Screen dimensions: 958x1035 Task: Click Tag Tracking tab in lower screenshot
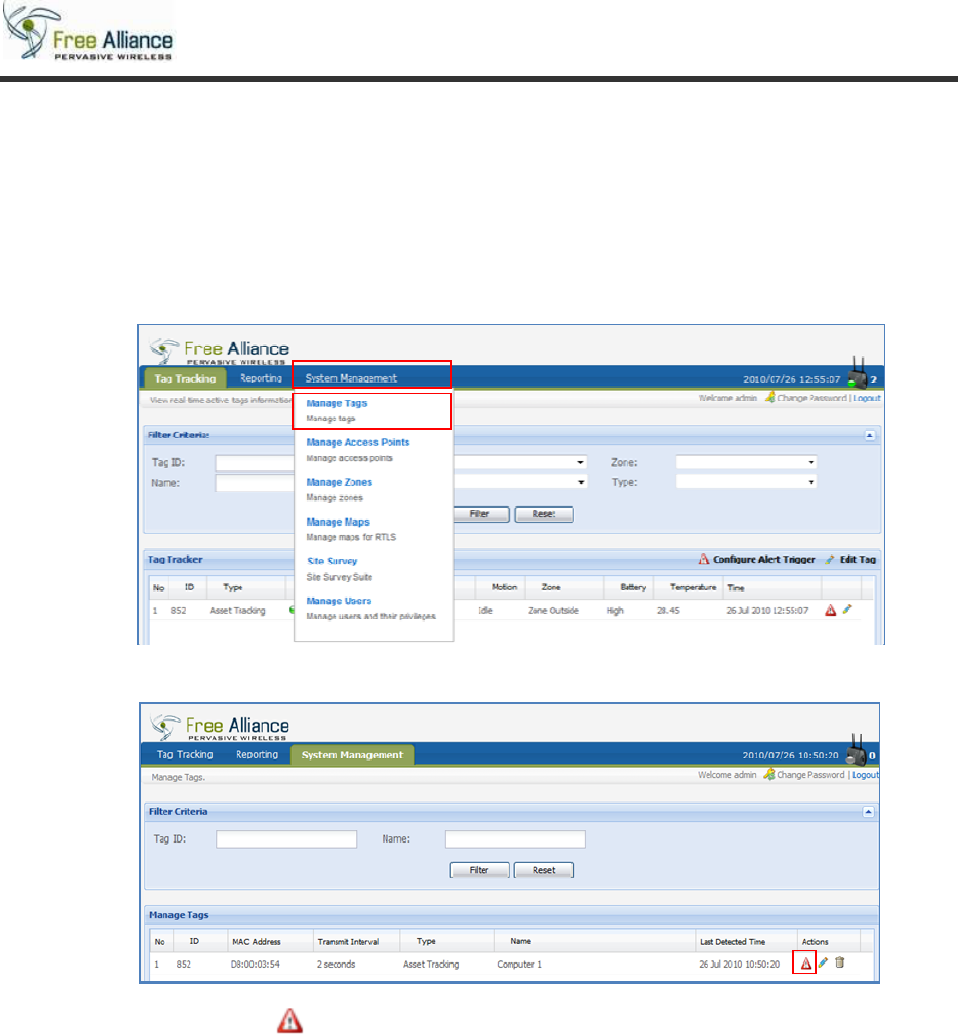pyautogui.click(x=185, y=754)
